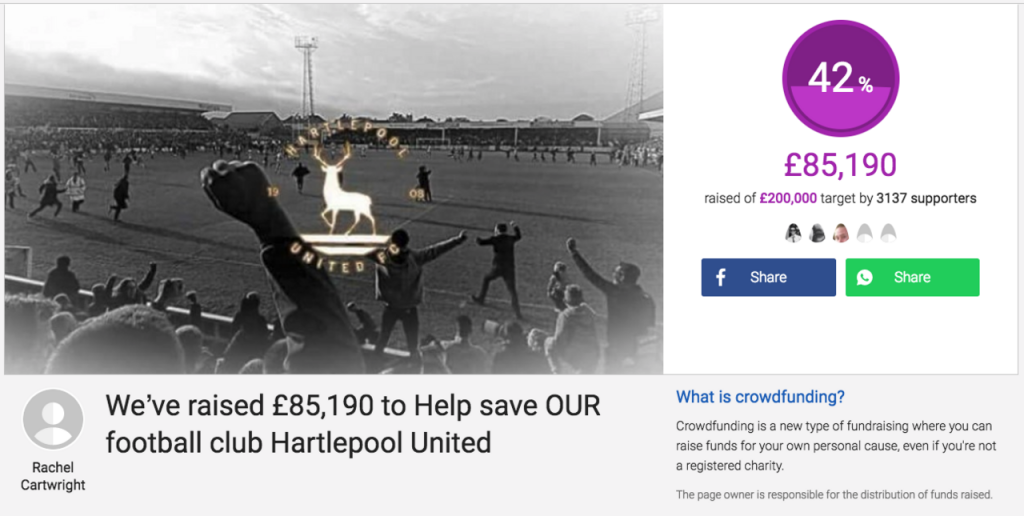
Task: Click the 42% progress circle
Action: click(x=840, y=78)
